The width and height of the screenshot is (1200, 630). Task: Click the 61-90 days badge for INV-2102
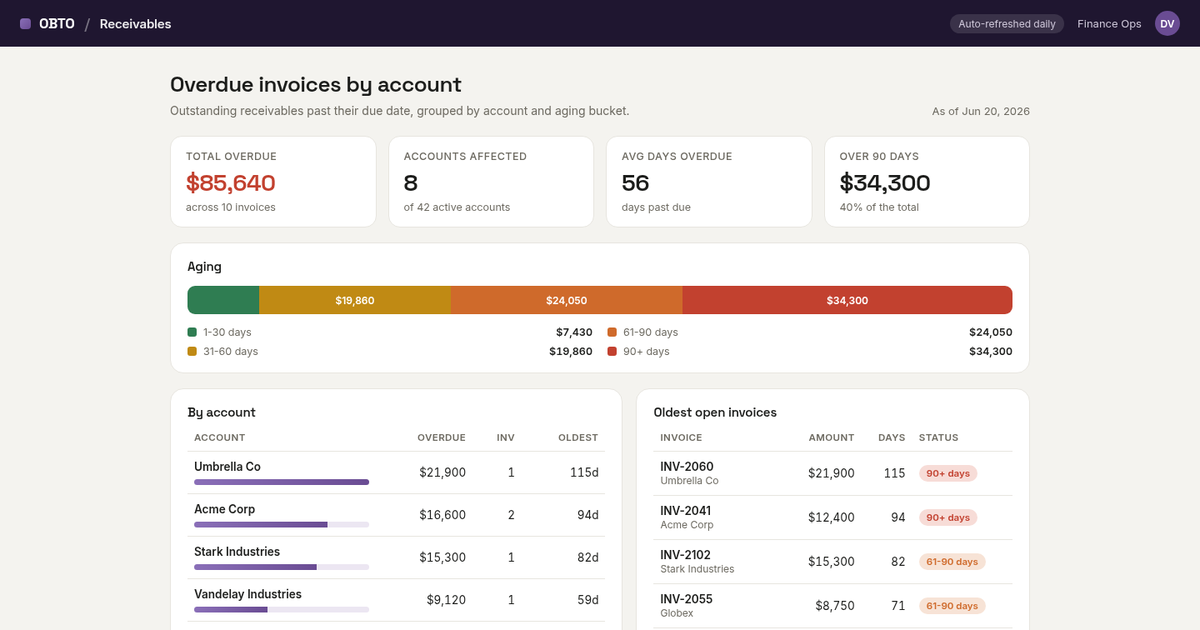[952, 562]
